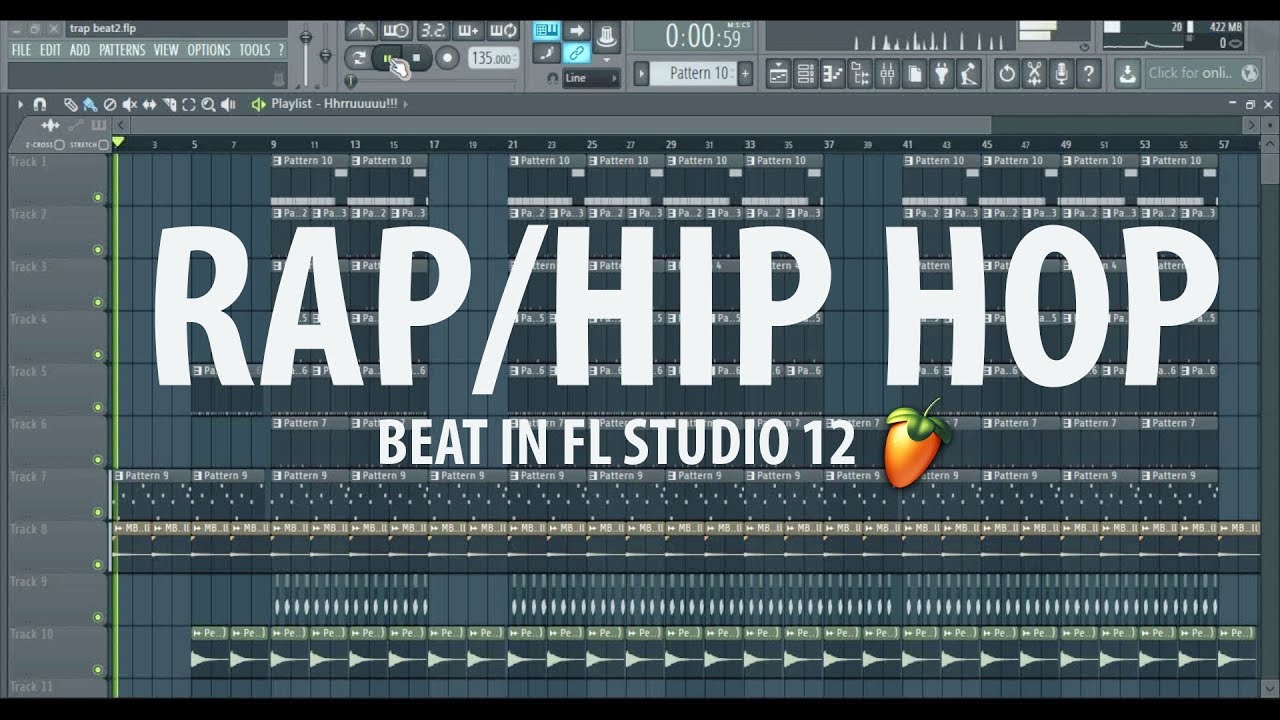Viewport: 1280px width, 720px height.
Task: Toggle blend recording overdub button
Action: [x=468, y=31]
